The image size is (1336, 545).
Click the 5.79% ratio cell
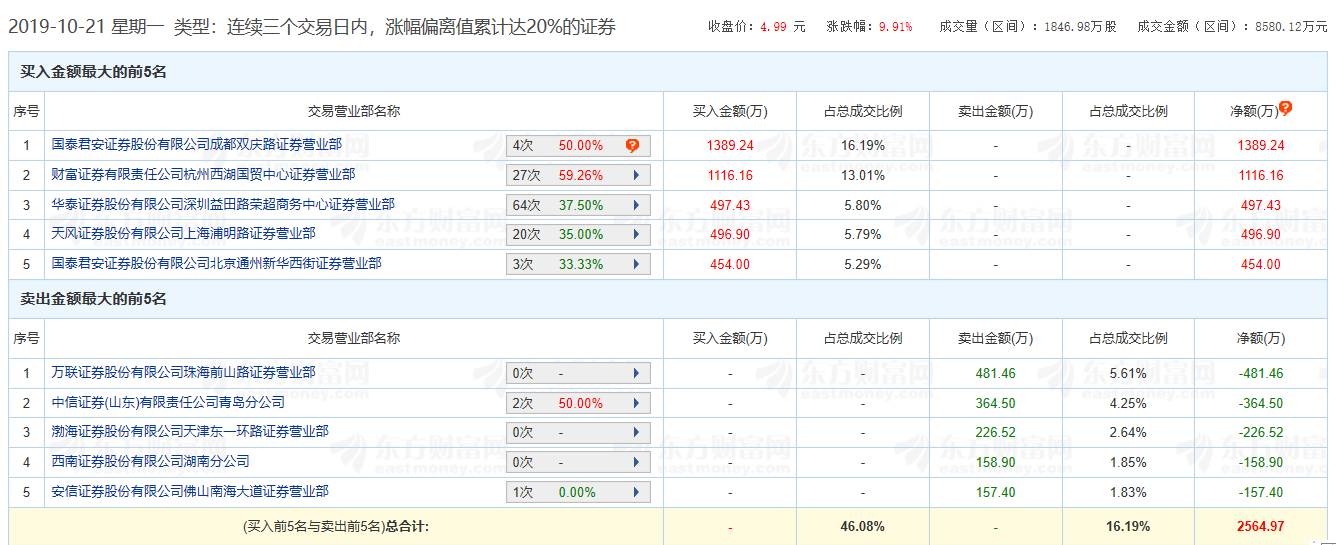(862, 234)
